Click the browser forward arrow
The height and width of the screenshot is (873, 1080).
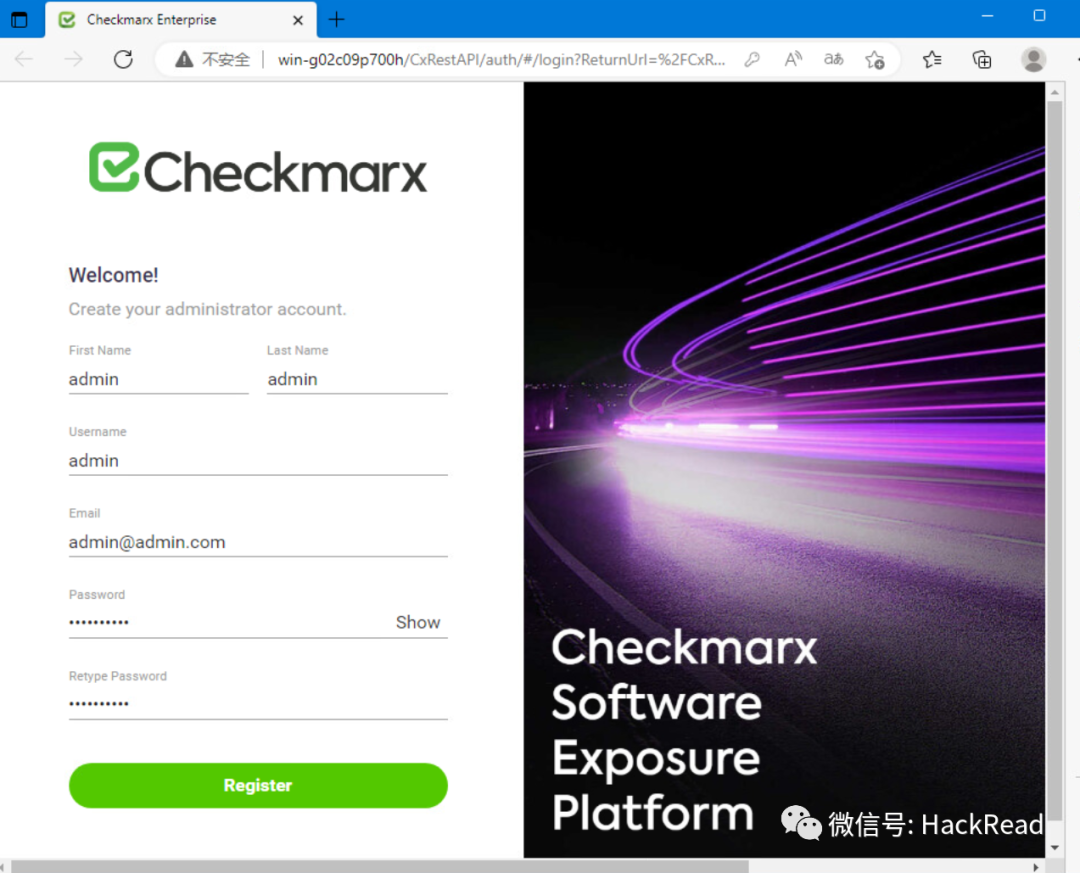pos(73,59)
